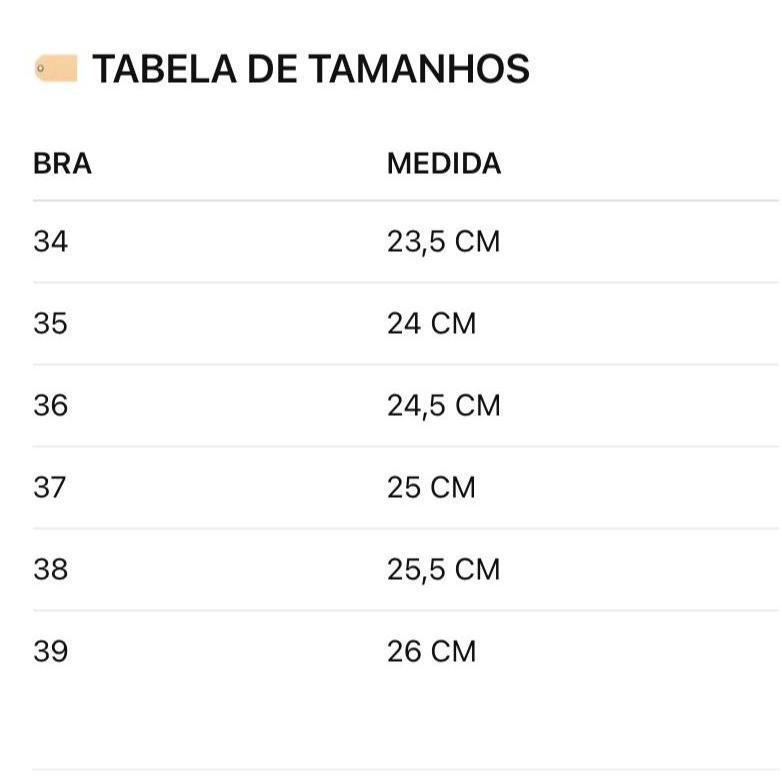Select the 24 CM measurement

point(432,323)
